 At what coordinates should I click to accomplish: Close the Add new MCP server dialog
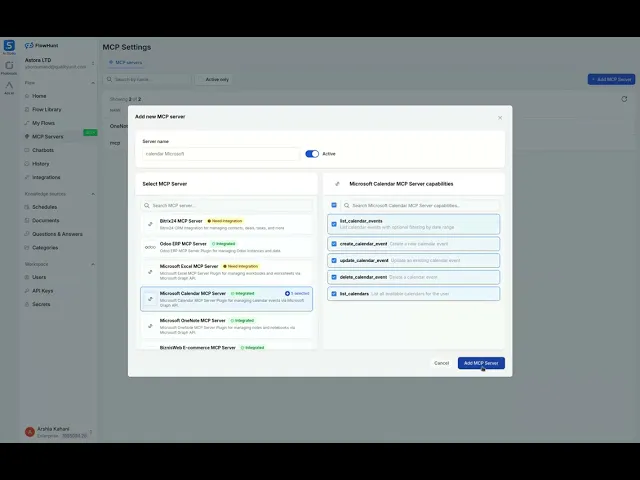(500, 118)
